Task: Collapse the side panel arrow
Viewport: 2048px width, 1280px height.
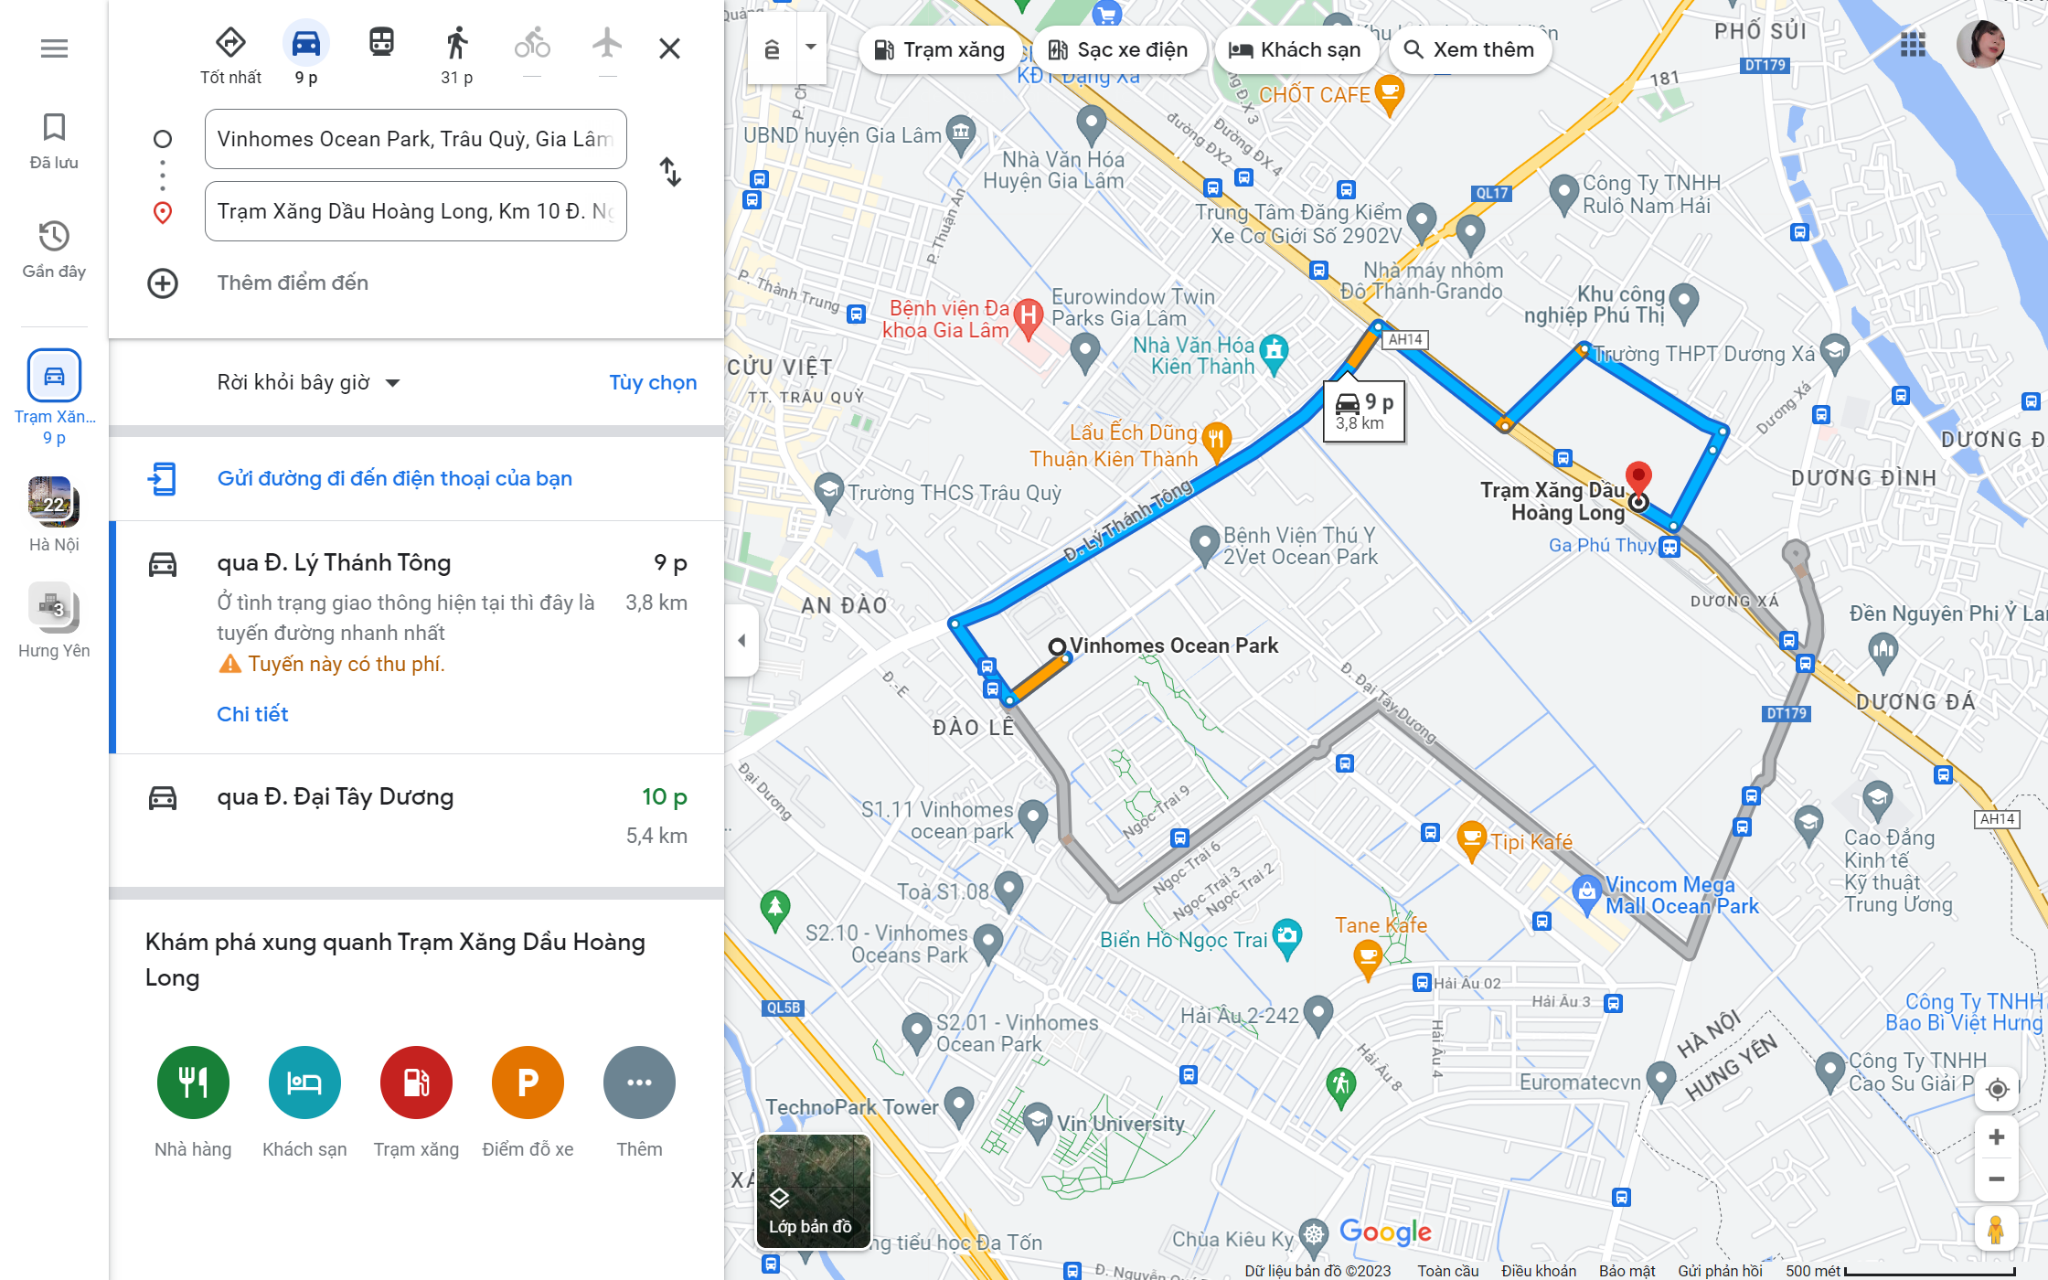Action: tap(741, 640)
